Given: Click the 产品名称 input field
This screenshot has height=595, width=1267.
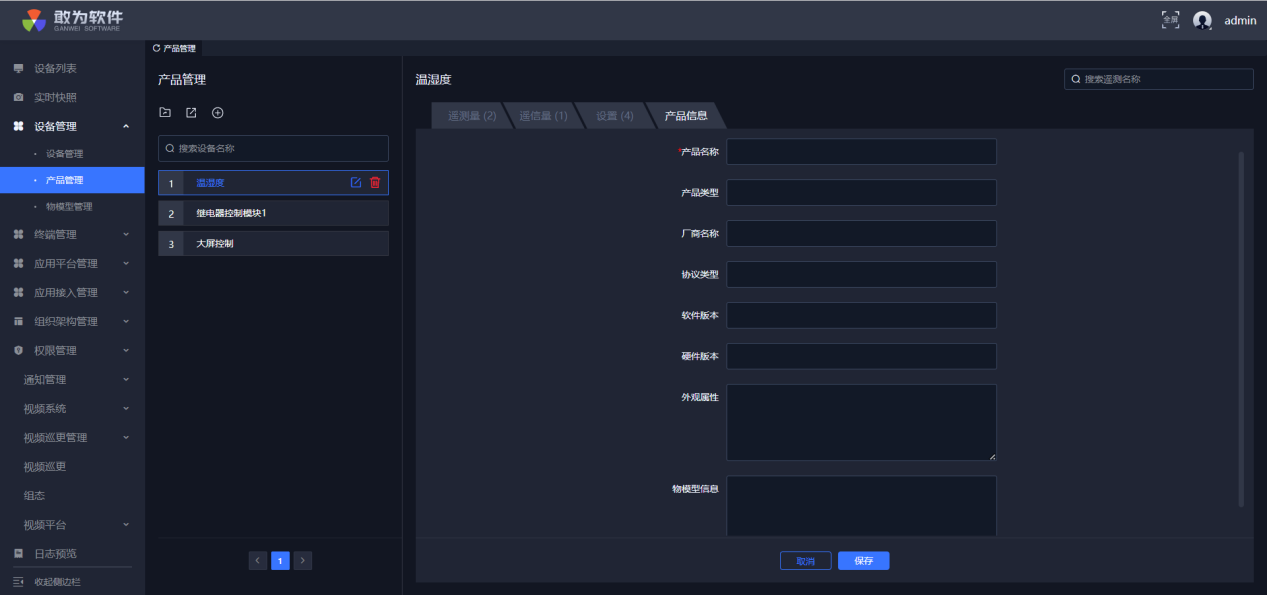Looking at the screenshot, I should click(861, 152).
